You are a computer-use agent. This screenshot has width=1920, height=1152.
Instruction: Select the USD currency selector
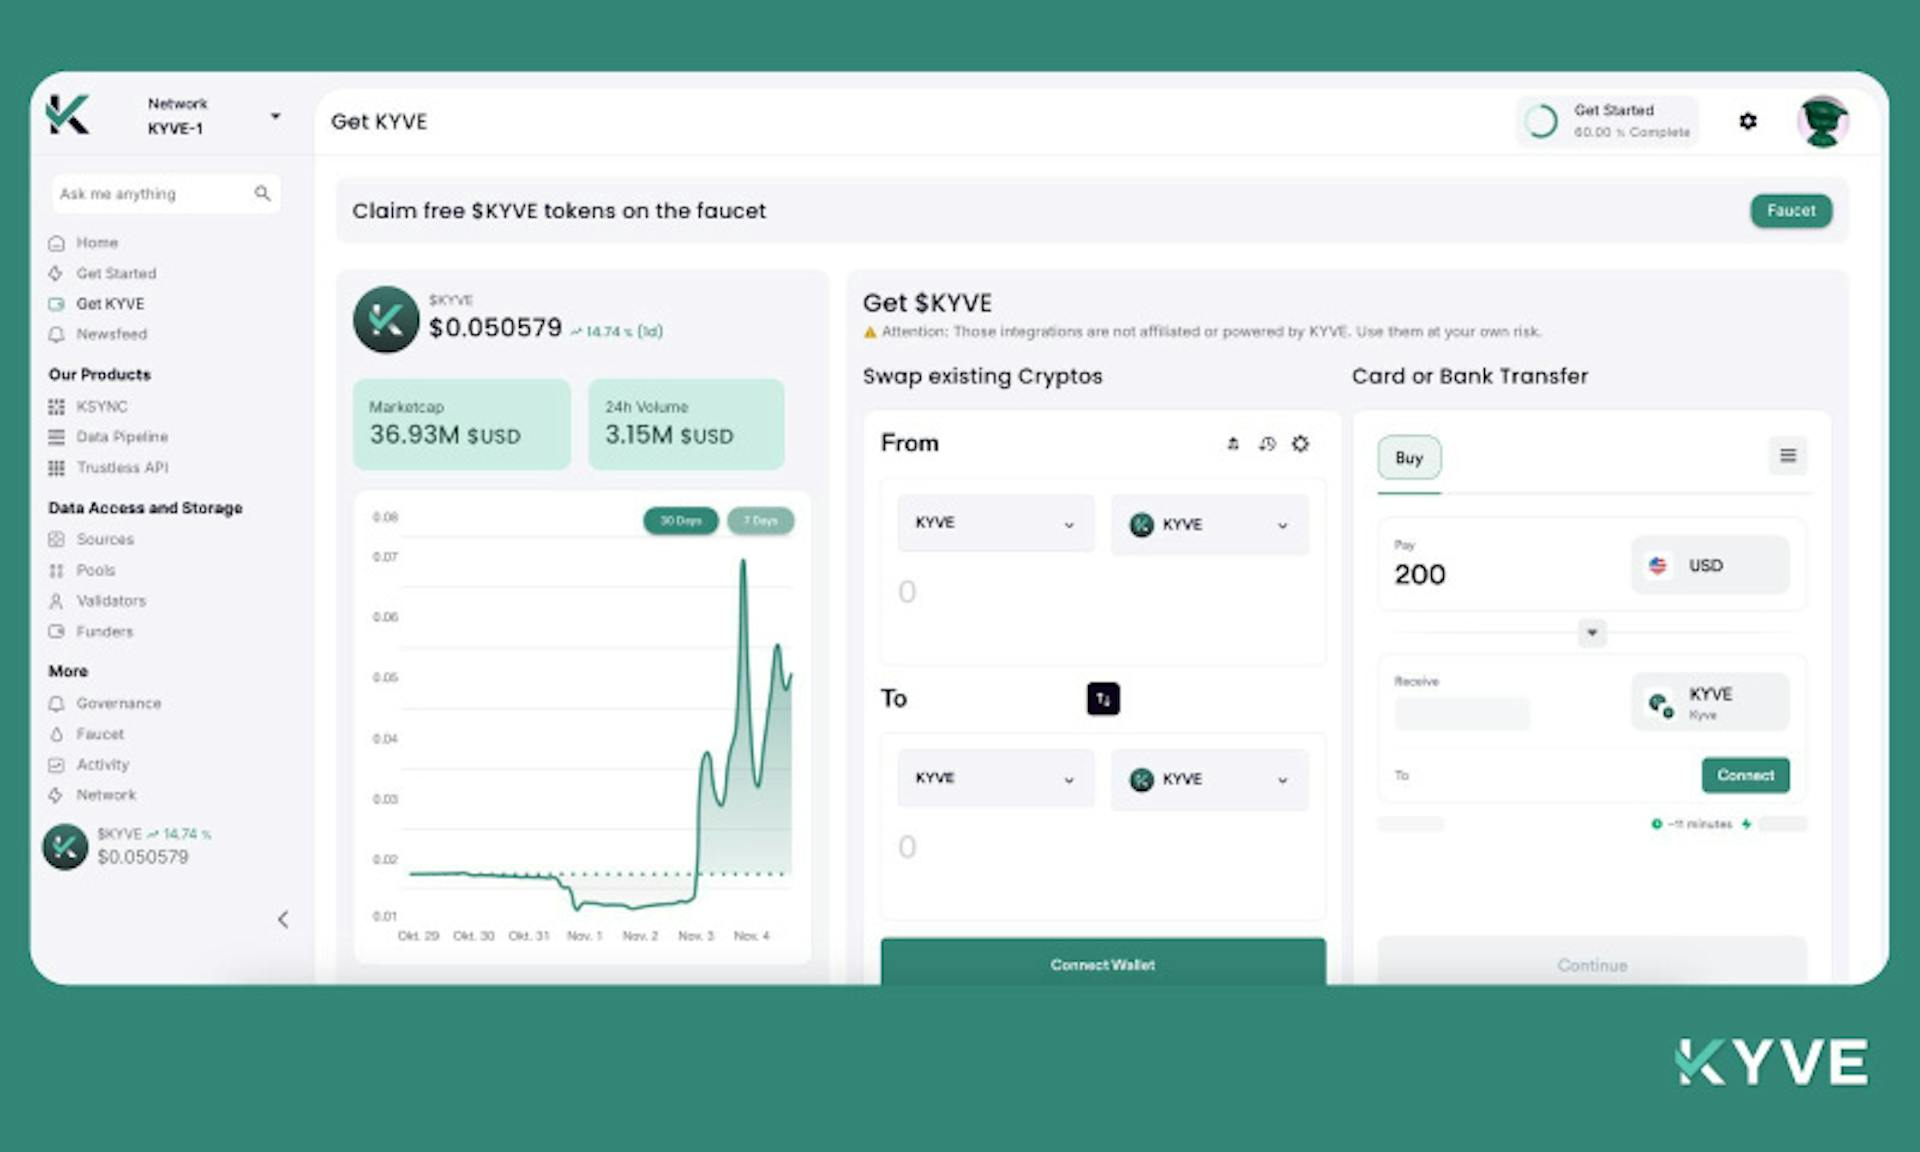[x=1709, y=565]
